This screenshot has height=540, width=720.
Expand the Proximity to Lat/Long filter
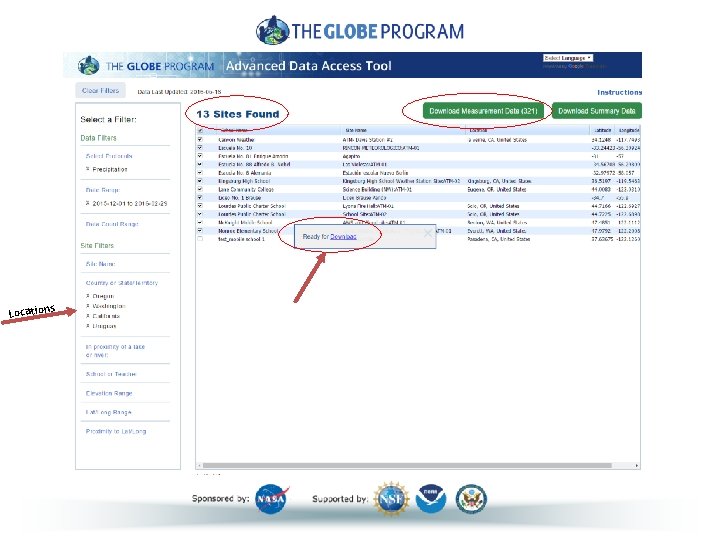click(x=116, y=431)
